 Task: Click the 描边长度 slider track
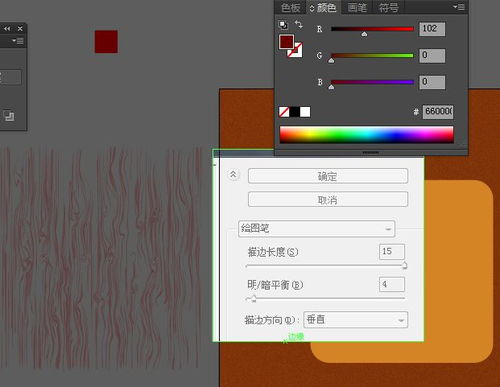click(x=325, y=266)
